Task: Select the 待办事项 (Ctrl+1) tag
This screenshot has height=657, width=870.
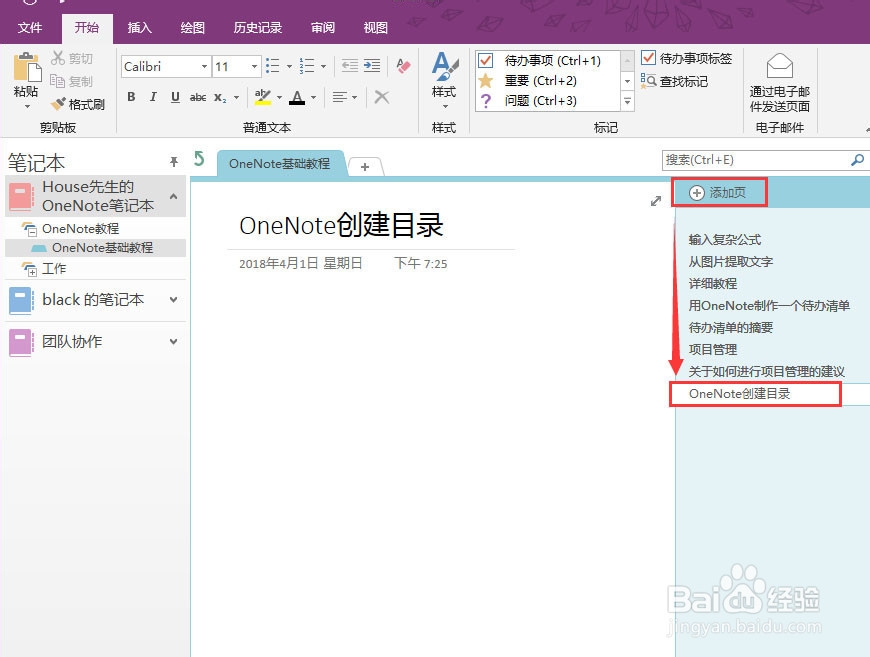Action: [x=548, y=60]
